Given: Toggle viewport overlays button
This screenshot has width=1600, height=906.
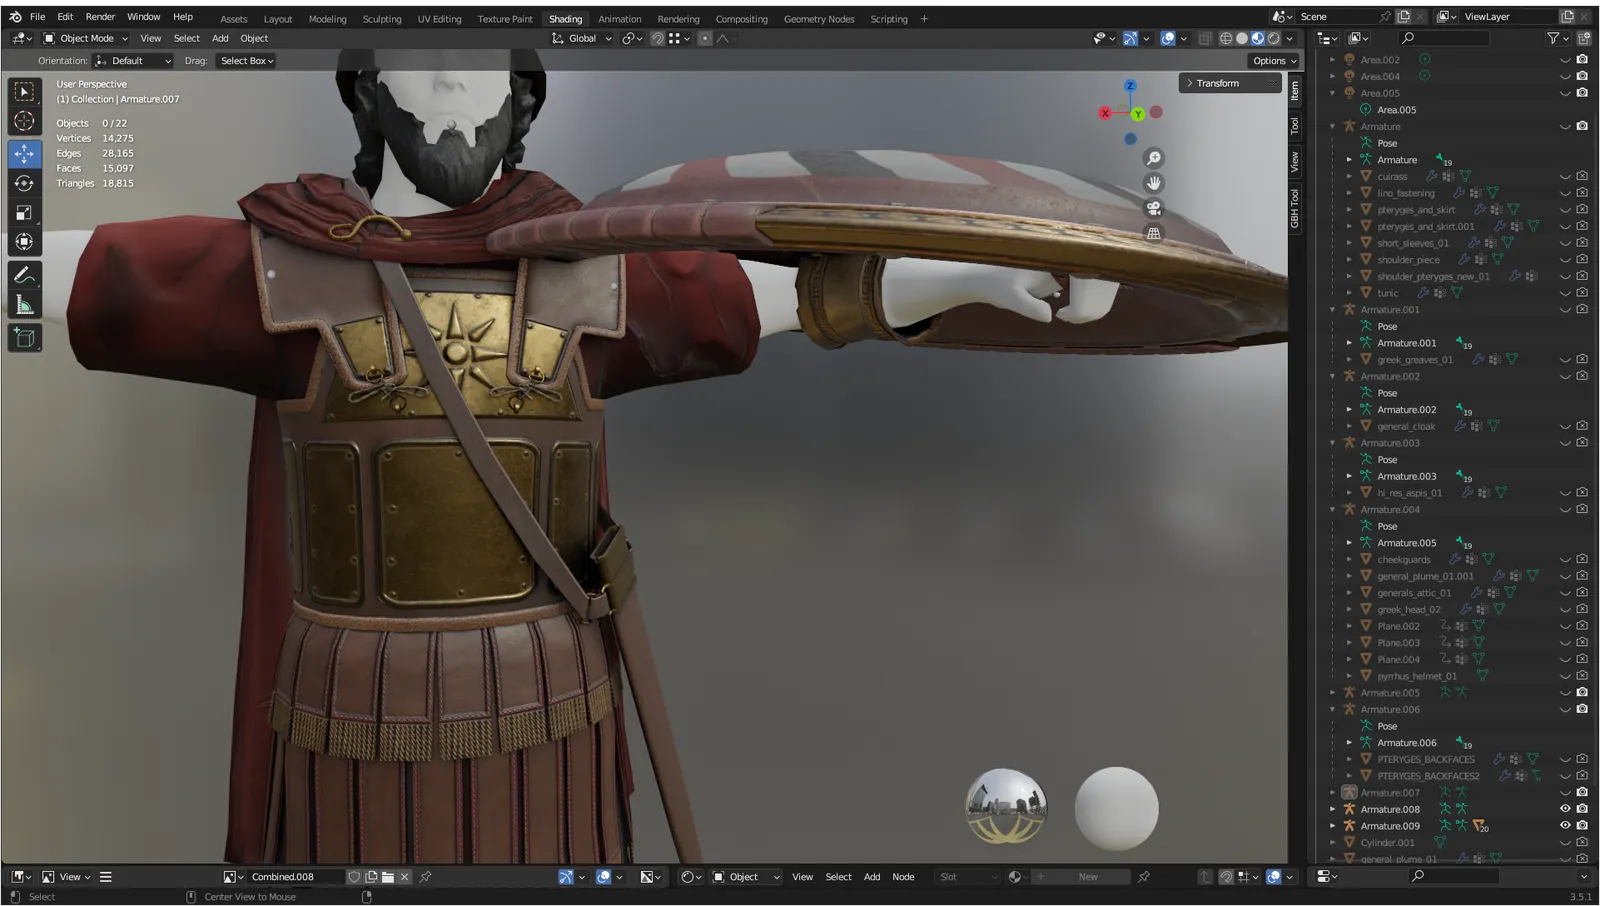Looking at the screenshot, I should (x=1168, y=38).
